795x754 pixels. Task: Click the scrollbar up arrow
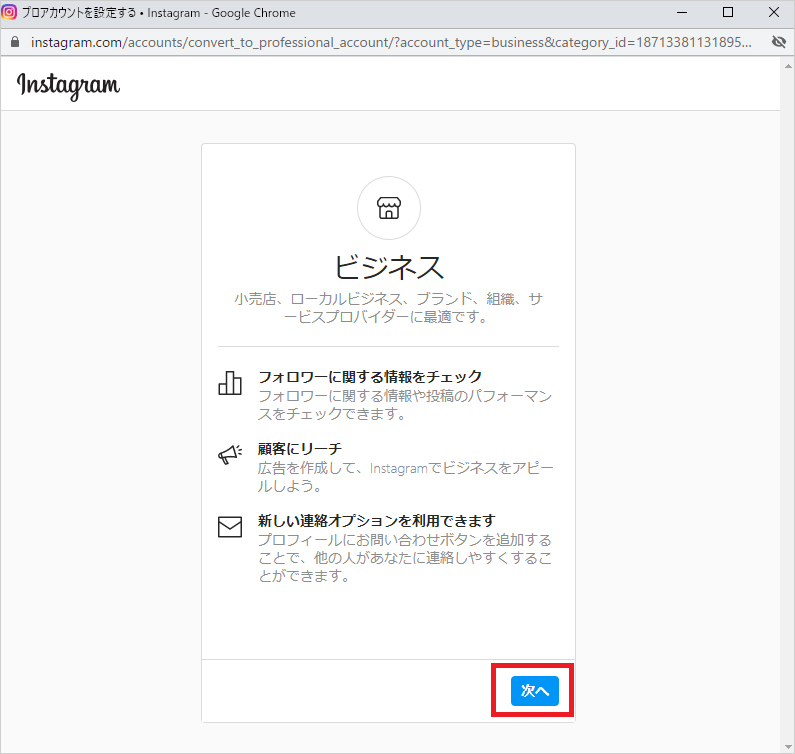coord(788,66)
